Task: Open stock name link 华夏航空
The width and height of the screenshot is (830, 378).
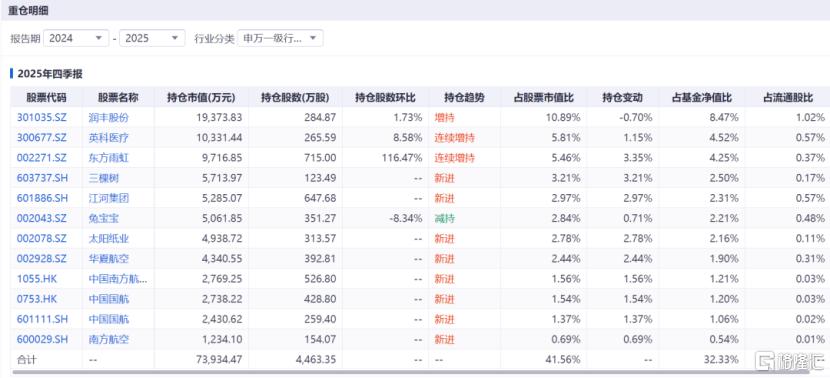Action: [109, 258]
